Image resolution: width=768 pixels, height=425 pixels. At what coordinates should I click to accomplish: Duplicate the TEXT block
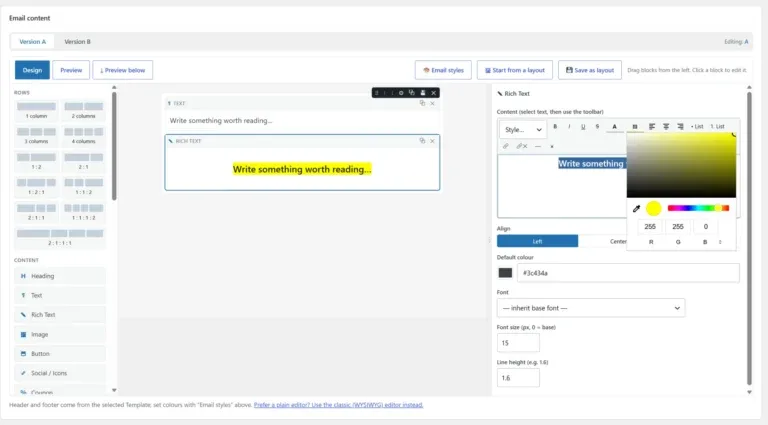click(x=422, y=103)
